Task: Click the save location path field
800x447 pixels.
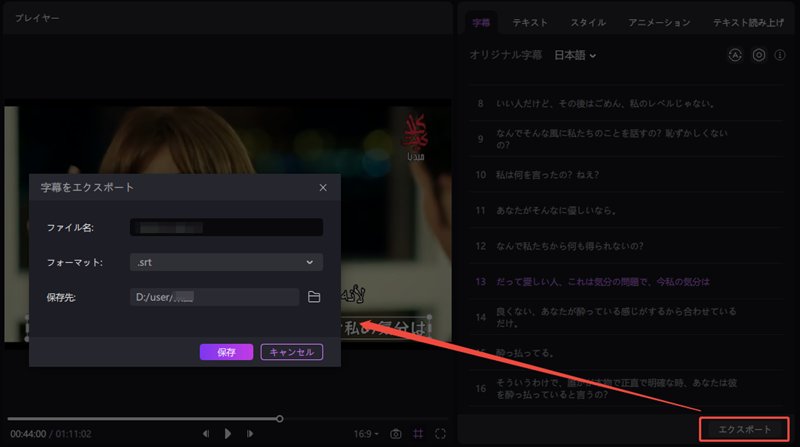Action: pos(214,297)
